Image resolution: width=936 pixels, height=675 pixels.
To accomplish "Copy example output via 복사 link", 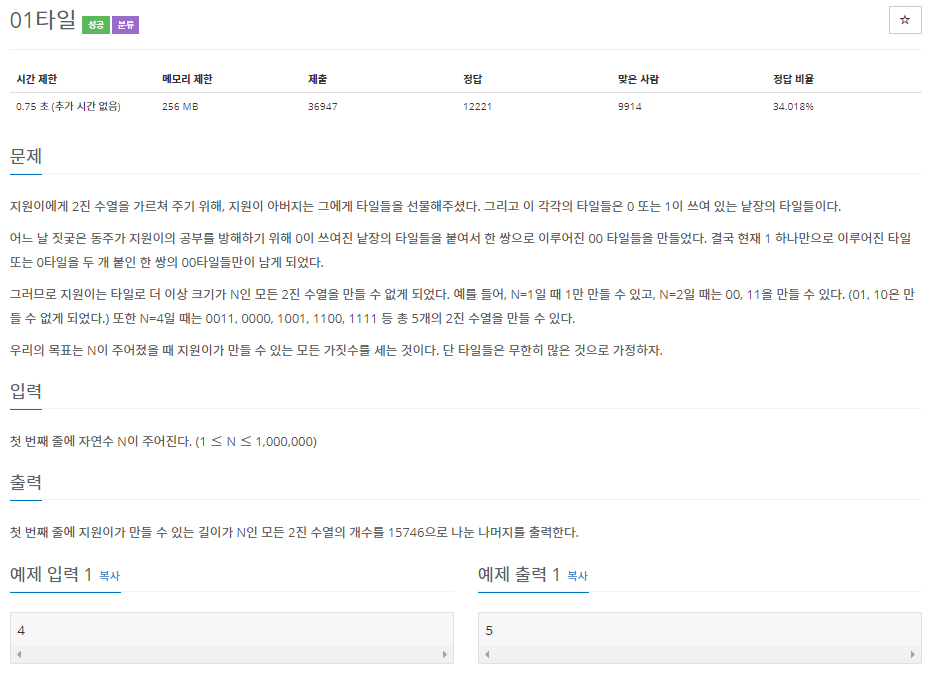I will coord(577,576).
